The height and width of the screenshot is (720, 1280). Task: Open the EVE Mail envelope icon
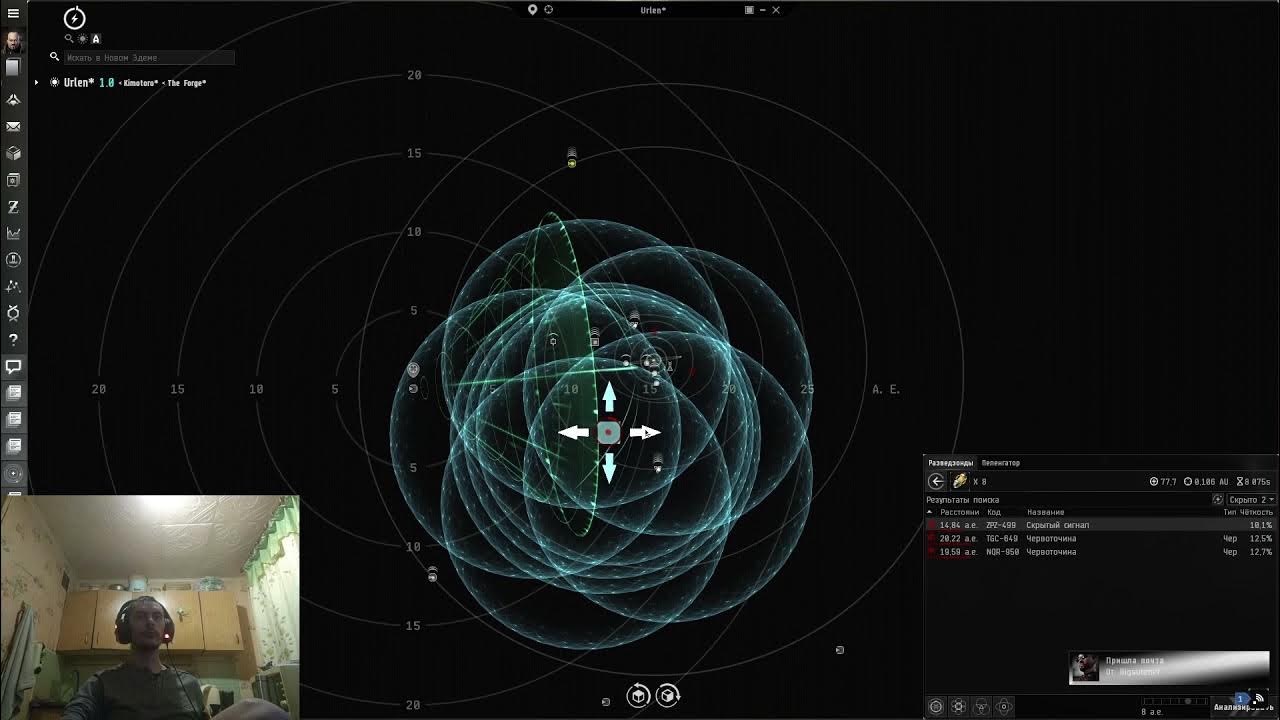[x=13, y=127]
